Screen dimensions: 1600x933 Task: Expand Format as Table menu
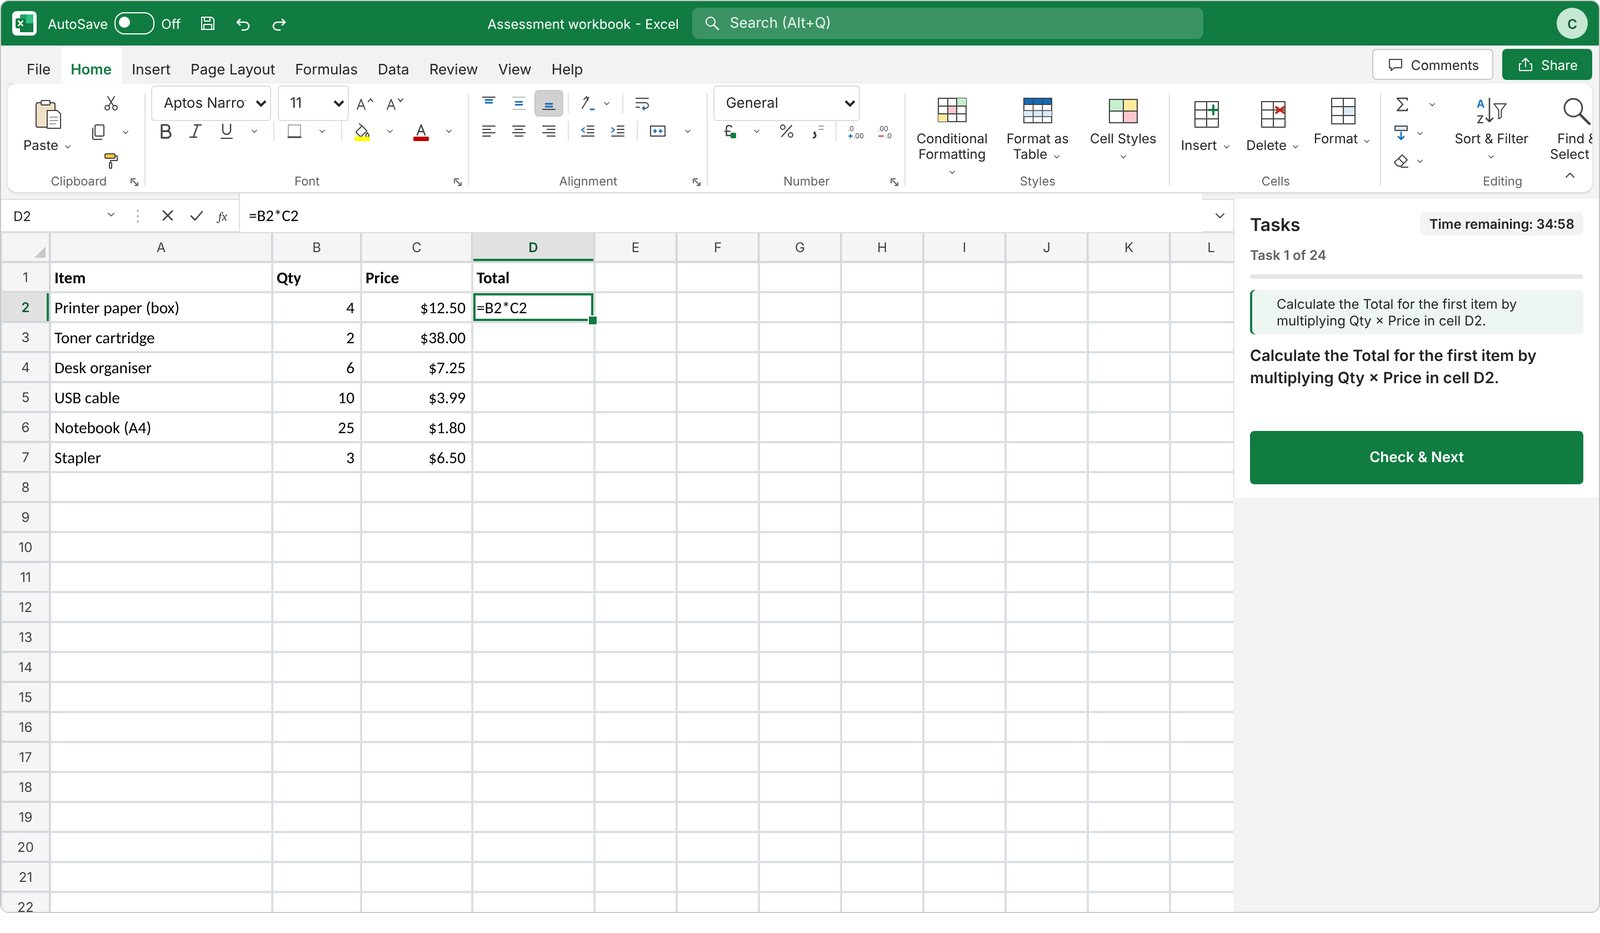pyautogui.click(x=1037, y=130)
